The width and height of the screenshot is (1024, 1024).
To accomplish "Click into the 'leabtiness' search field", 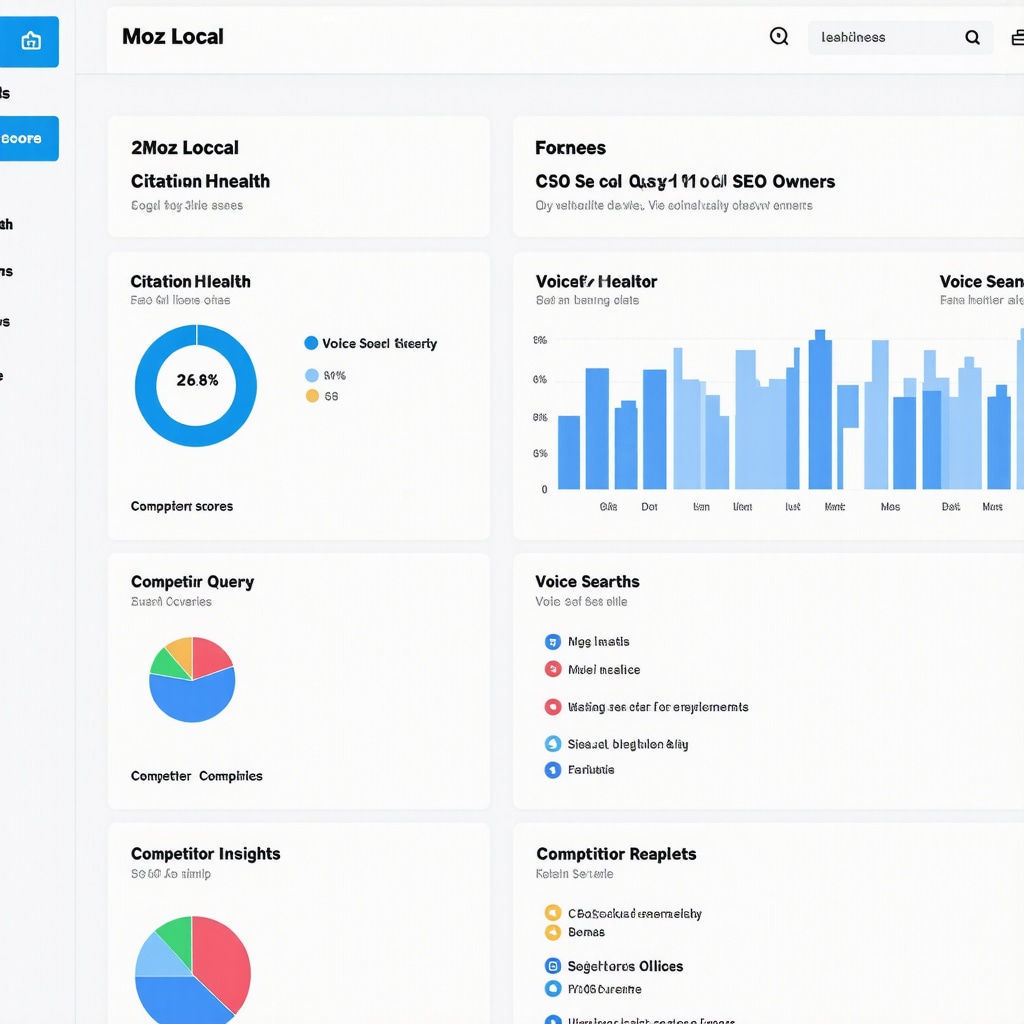I will point(900,37).
